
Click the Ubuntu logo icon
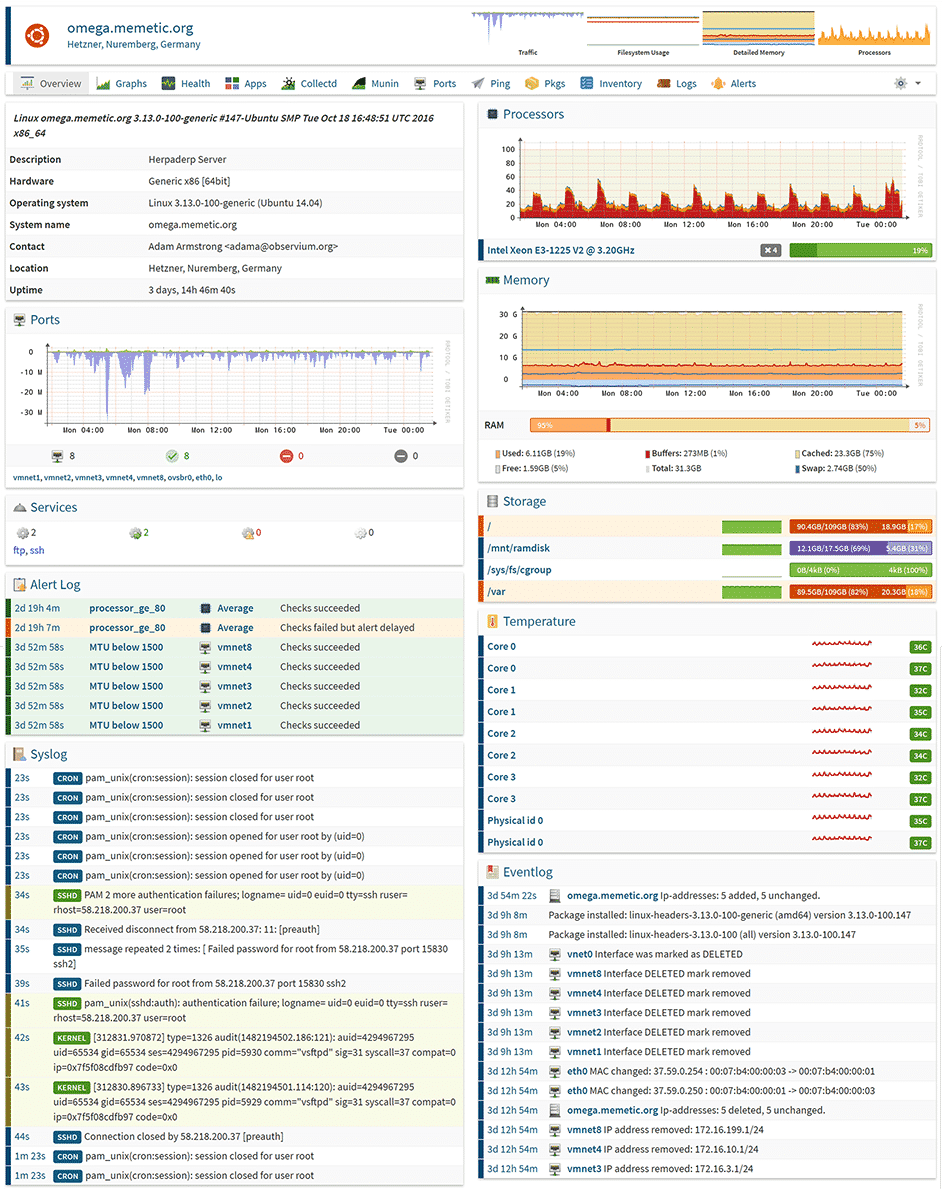coord(38,35)
